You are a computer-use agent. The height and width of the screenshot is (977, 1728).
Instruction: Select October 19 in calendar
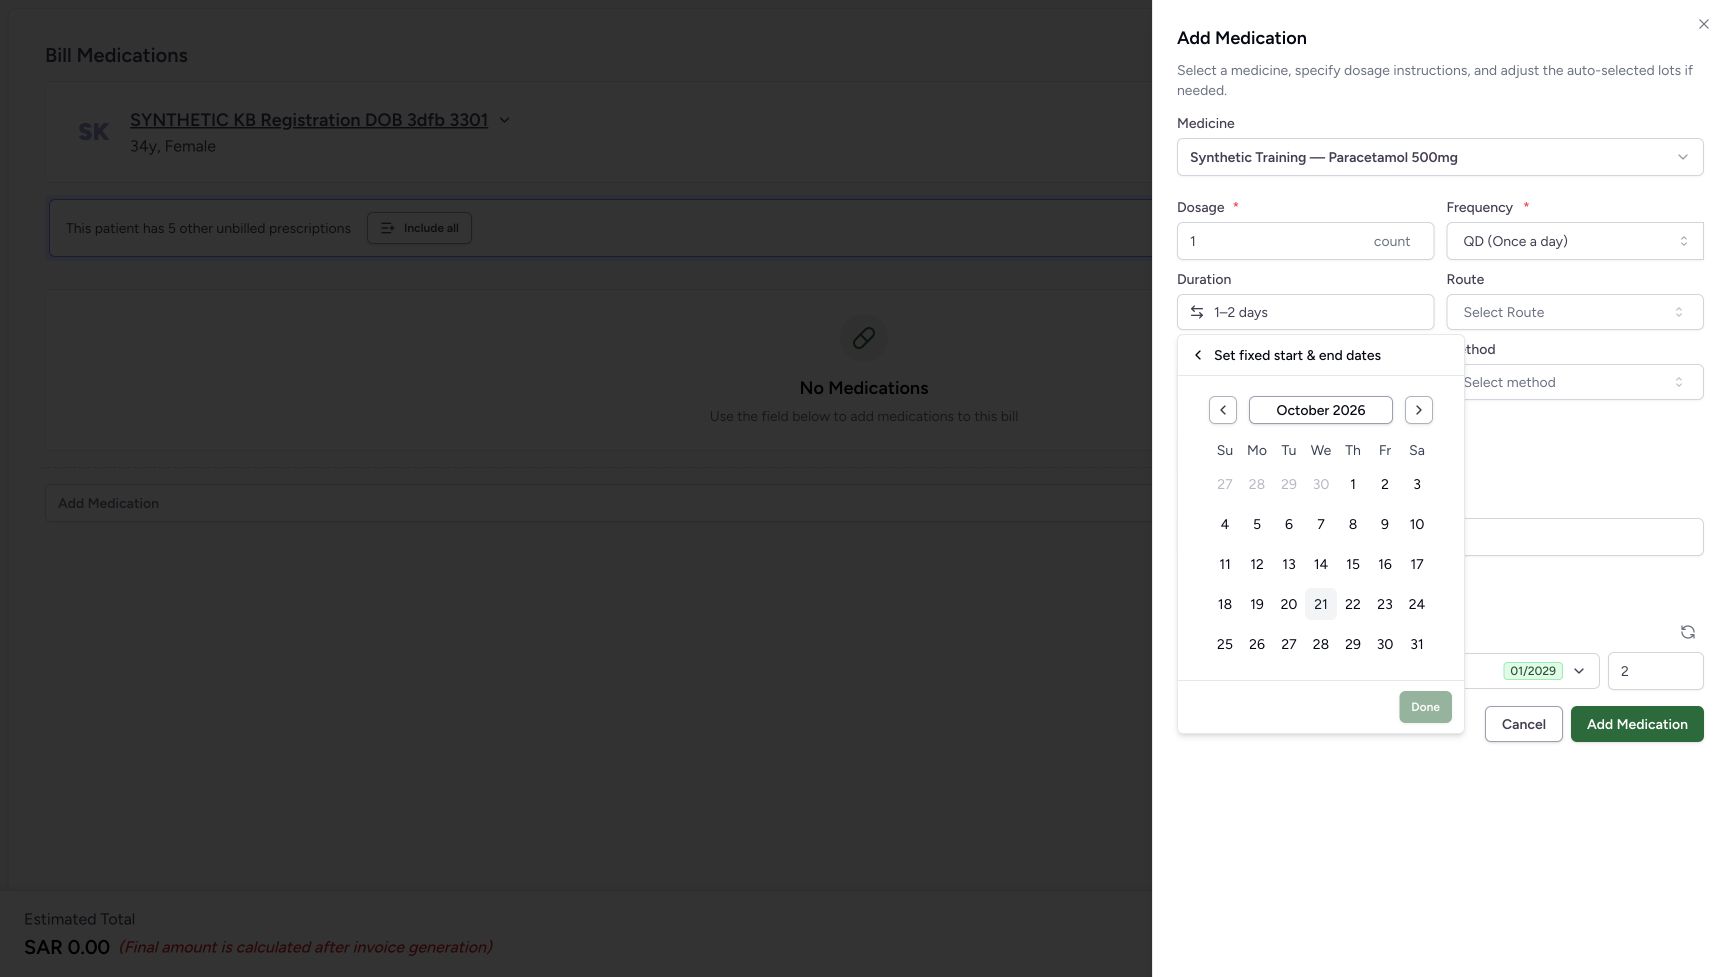tap(1256, 604)
